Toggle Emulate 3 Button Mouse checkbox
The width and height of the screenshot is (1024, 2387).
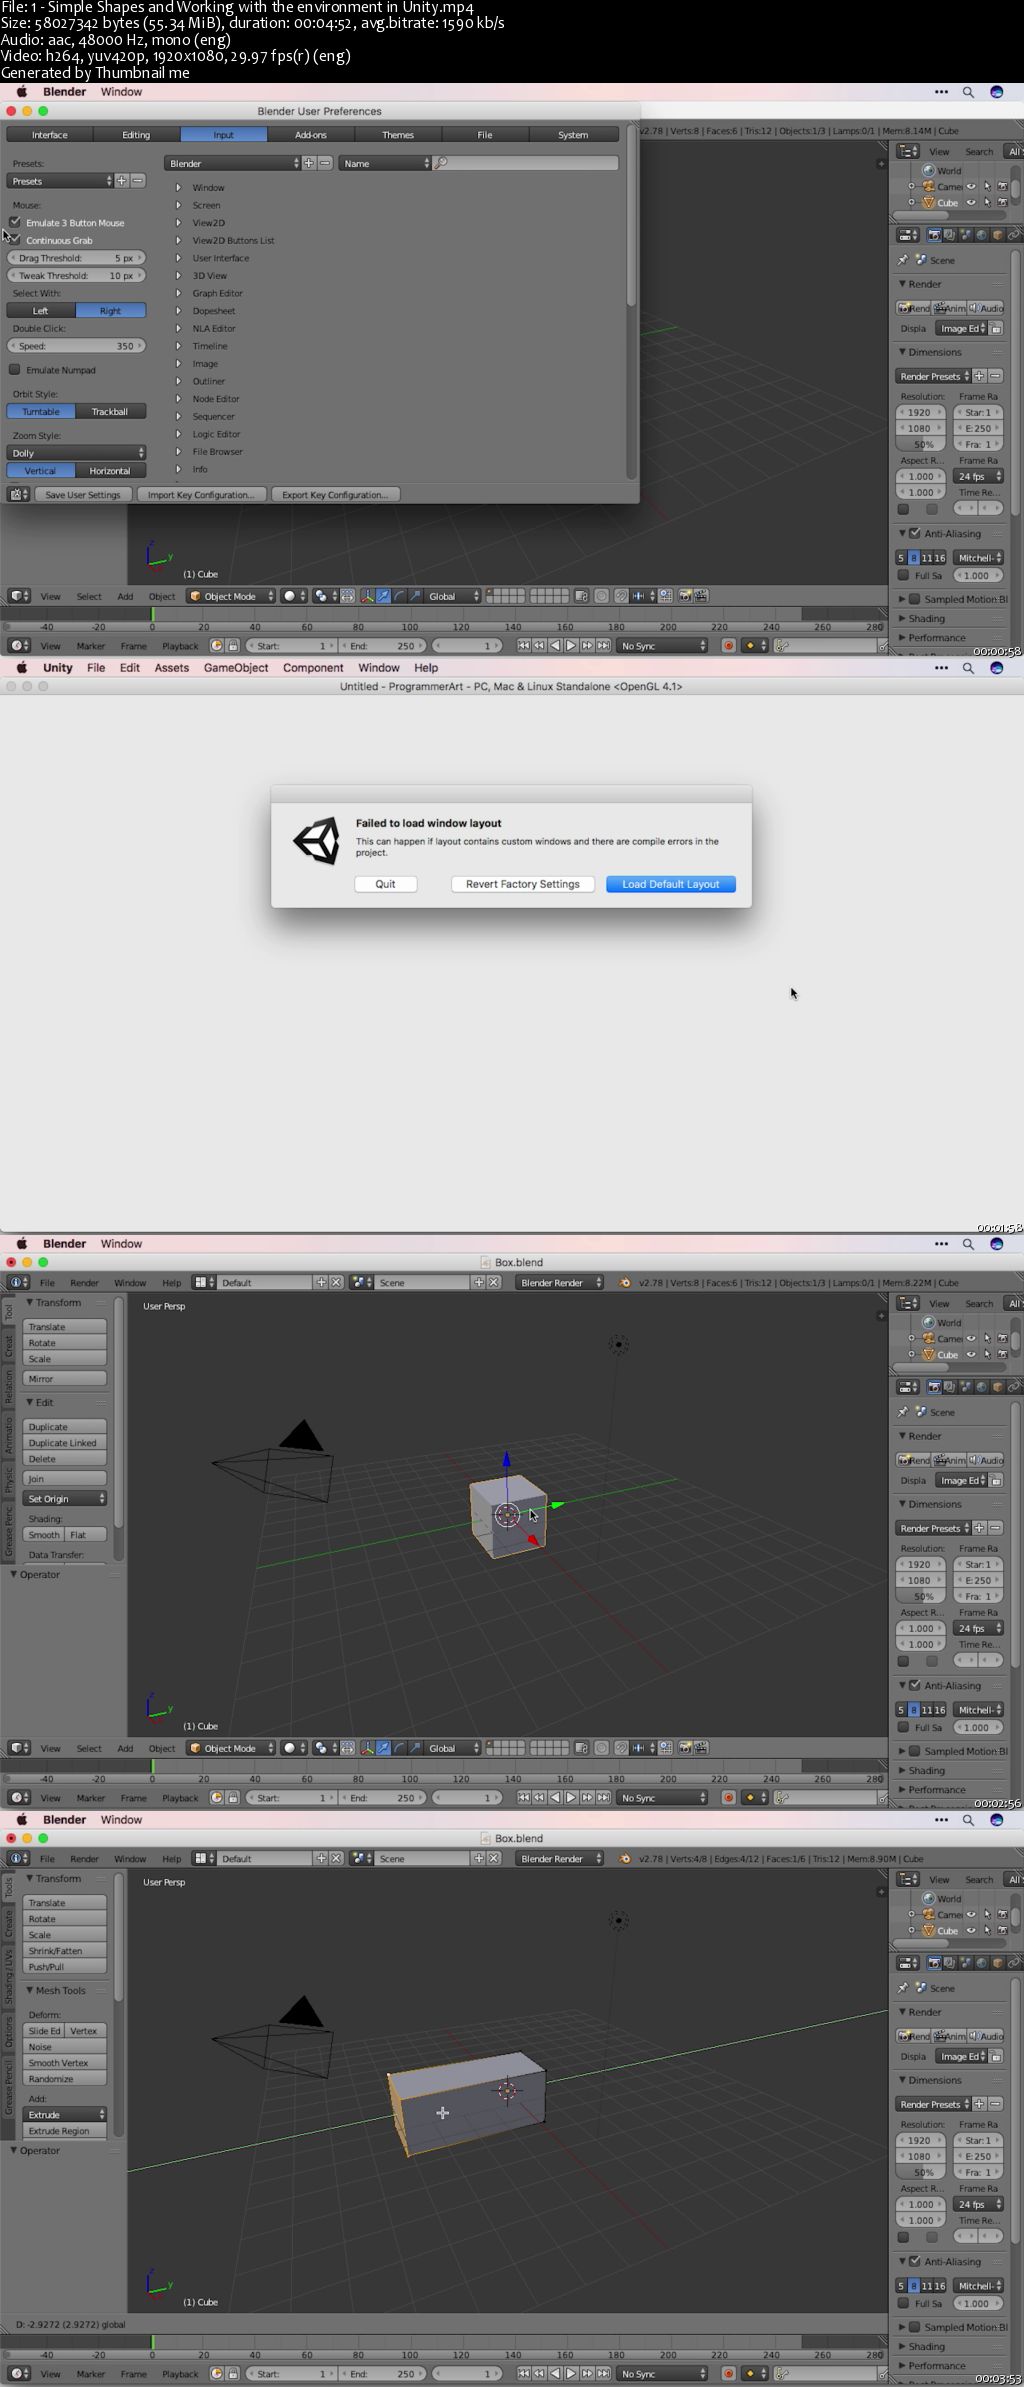click(15, 222)
